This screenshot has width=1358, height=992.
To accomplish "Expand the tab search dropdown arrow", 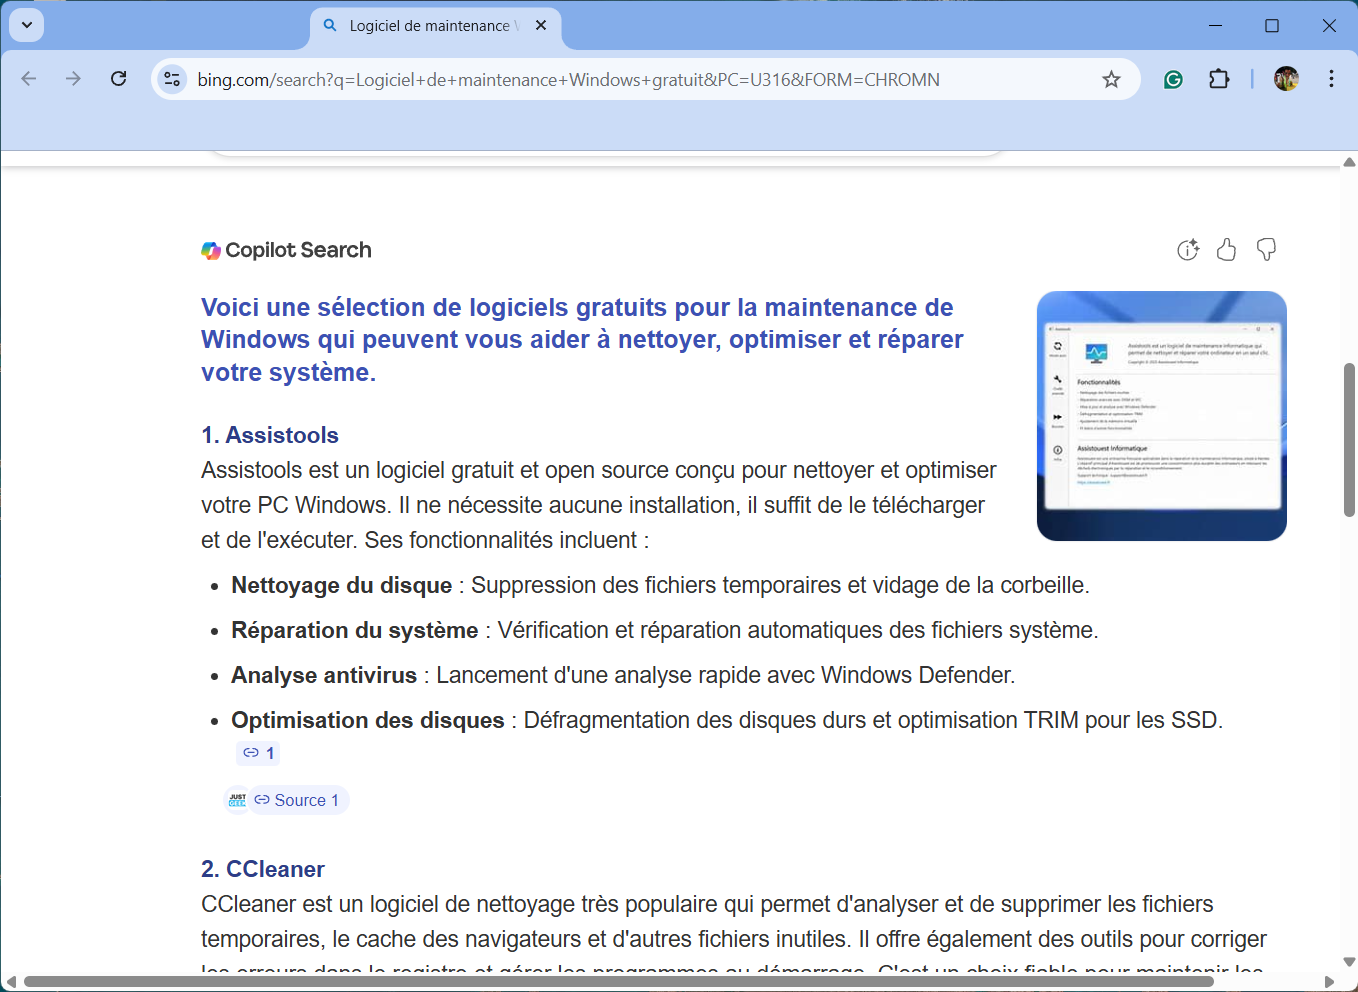I will [27, 25].
